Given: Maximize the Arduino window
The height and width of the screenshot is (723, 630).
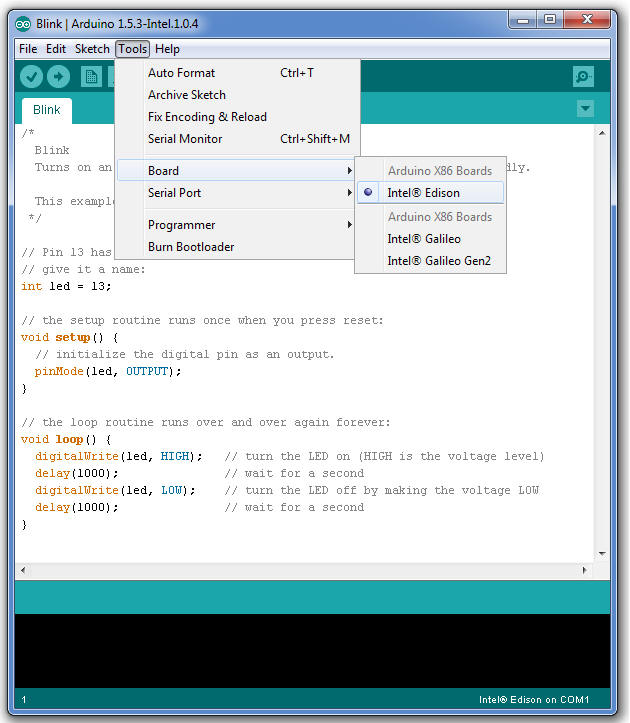Looking at the screenshot, I should (550, 20).
